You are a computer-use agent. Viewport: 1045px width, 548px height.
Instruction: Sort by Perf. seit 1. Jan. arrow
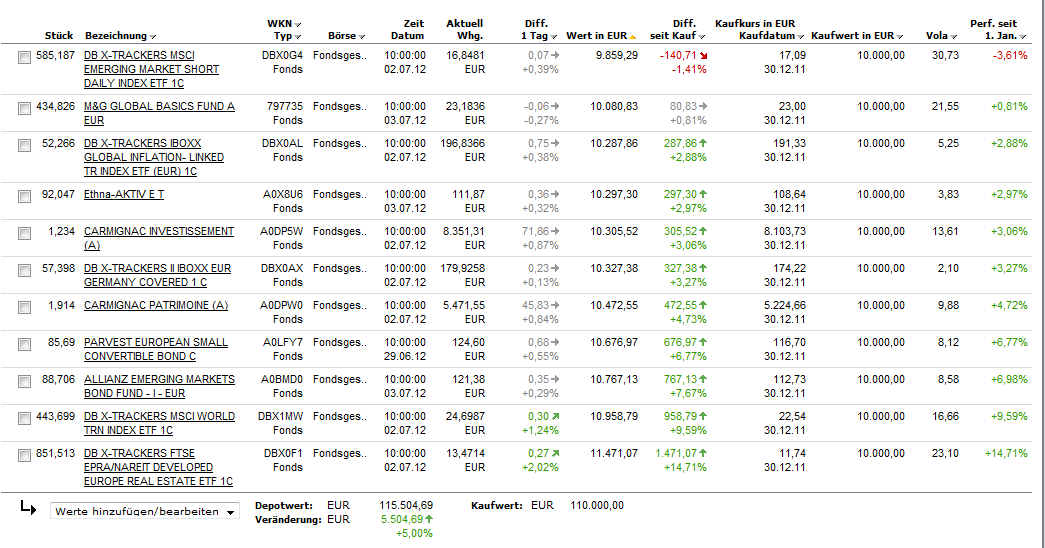1024,37
